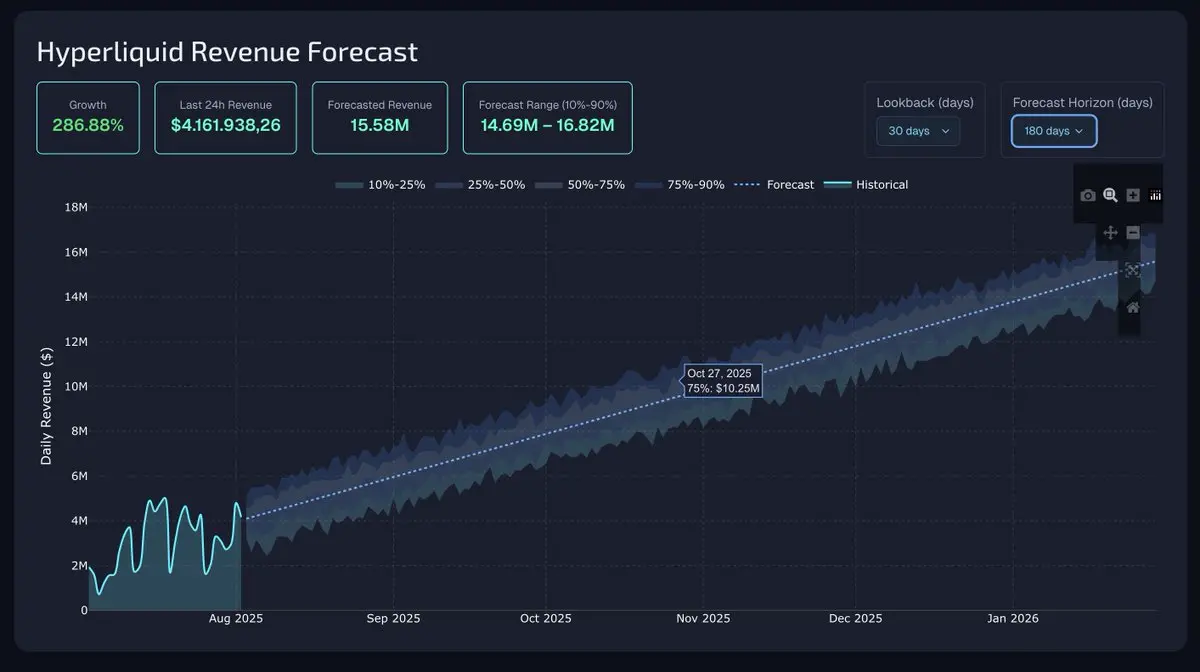
Task: Click the autoscale icon in modebar
Action: [x=1133, y=270]
